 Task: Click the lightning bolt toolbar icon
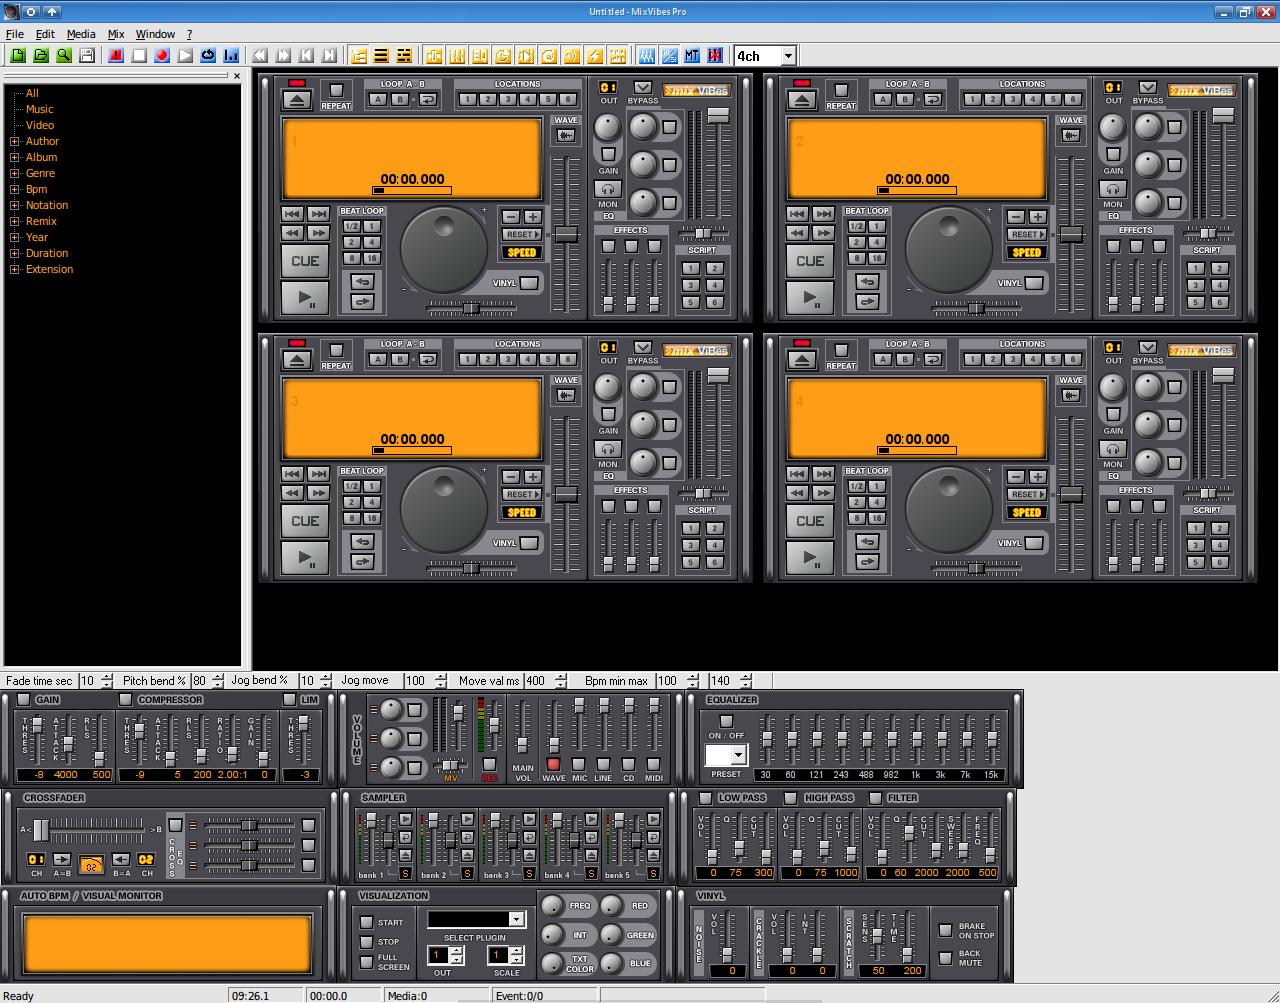pos(595,56)
